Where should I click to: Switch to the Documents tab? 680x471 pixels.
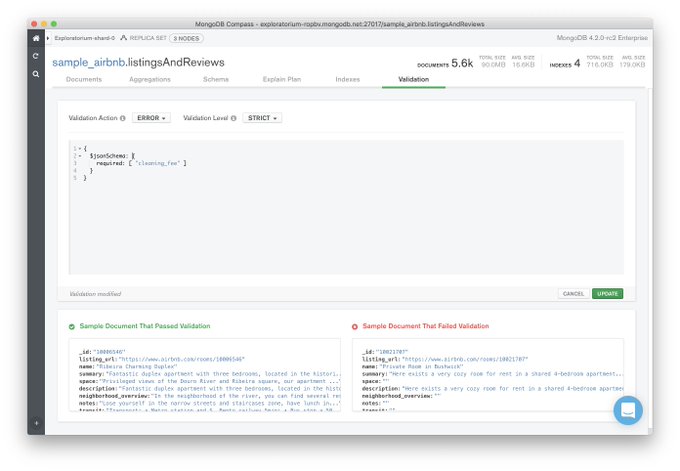[84, 79]
